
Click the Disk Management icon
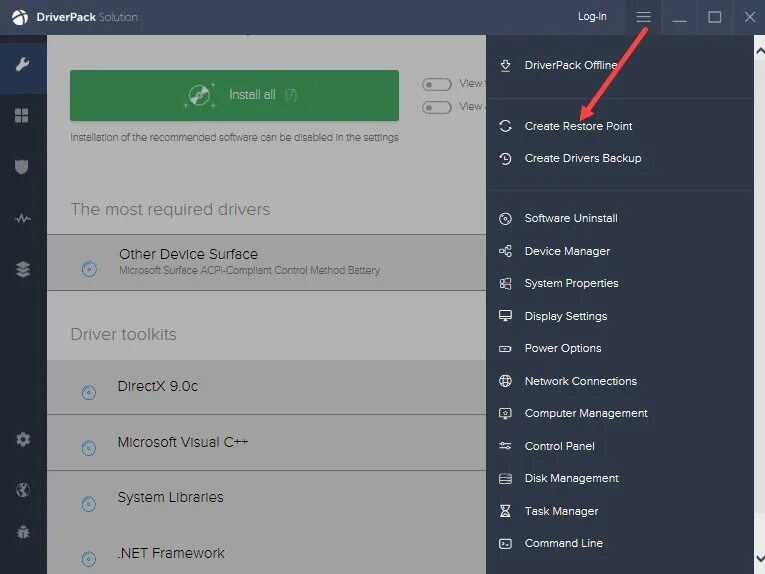[505, 478]
